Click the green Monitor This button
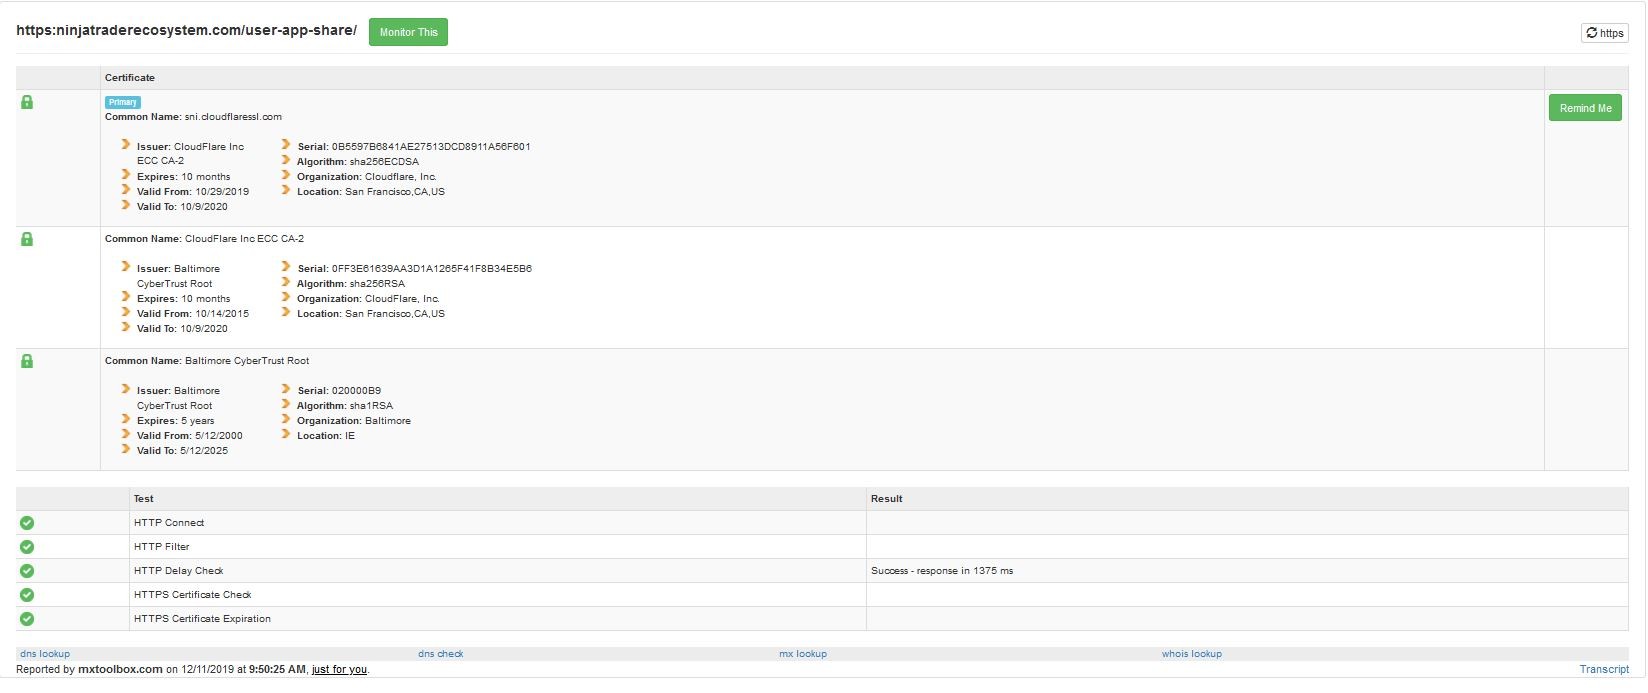The width and height of the screenshot is (1648, 693). tap(408, 32)
